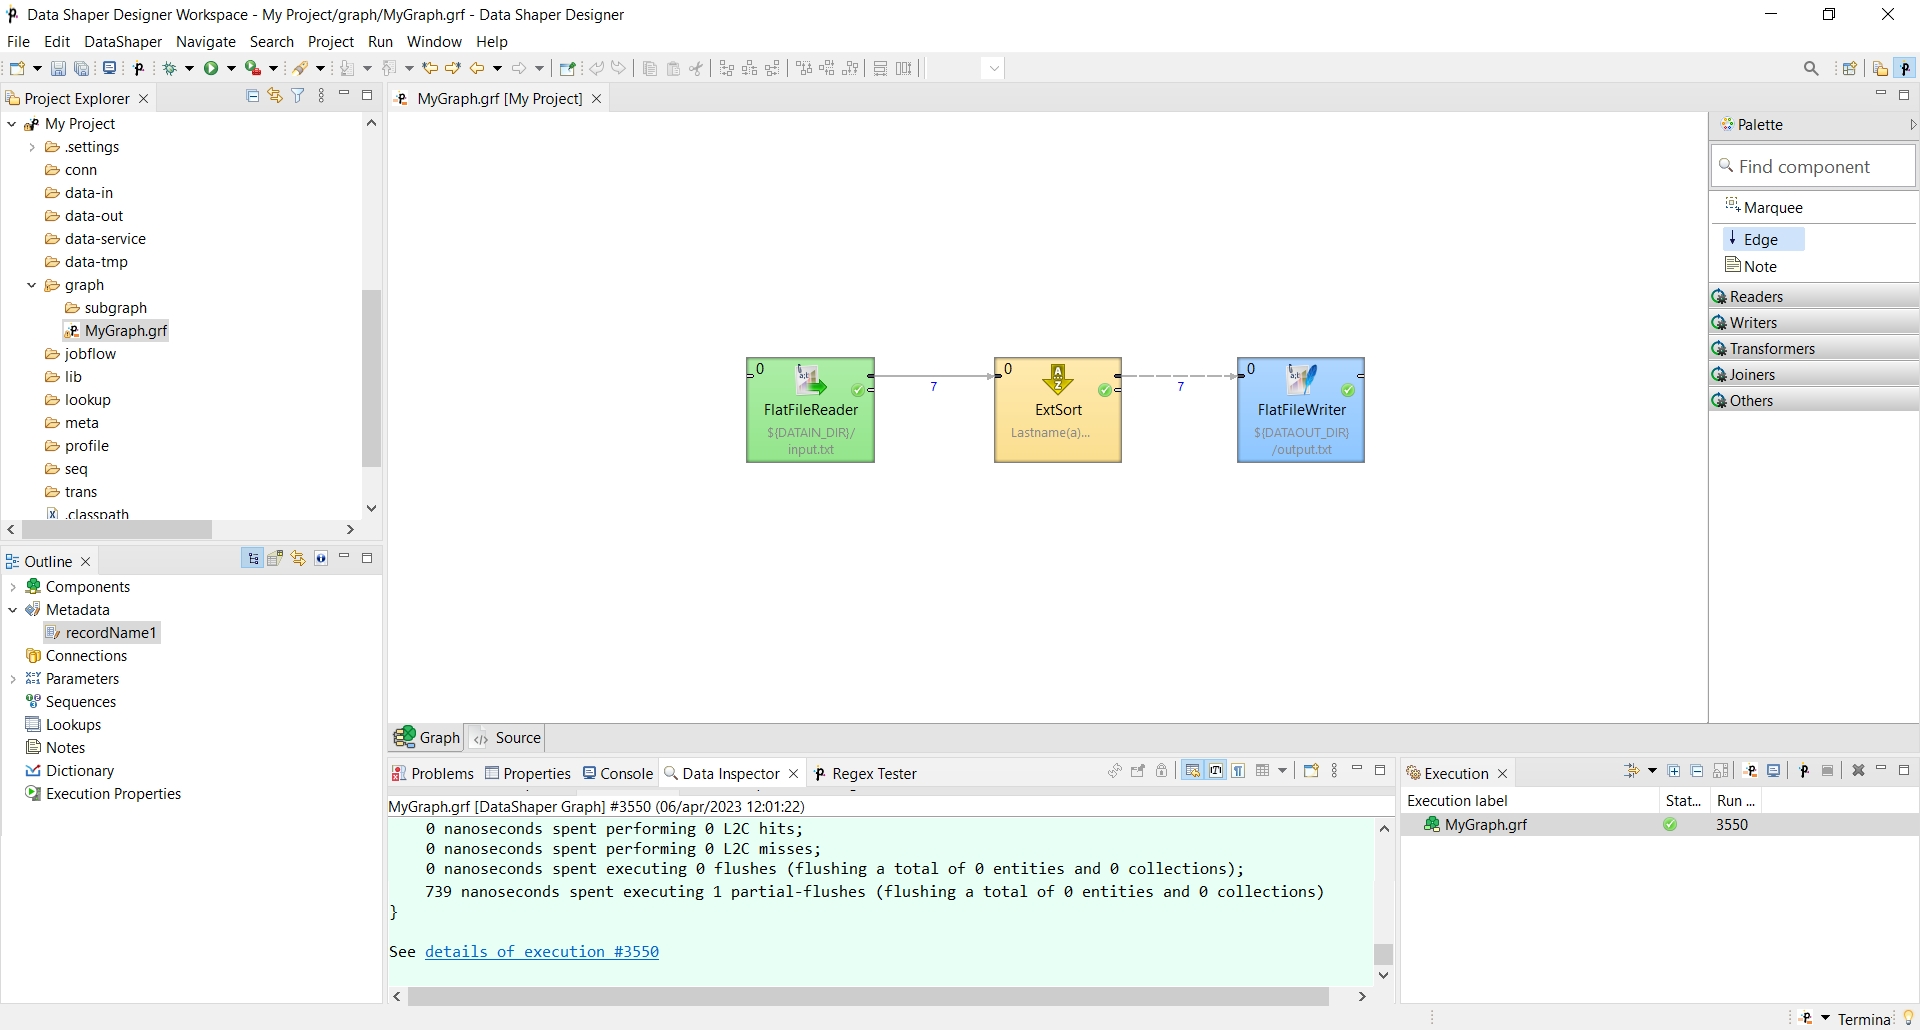Viewport: 1920px width, 1030px height.
Task: Click Execution Properties in the Outline
Action: coord(103,794)
